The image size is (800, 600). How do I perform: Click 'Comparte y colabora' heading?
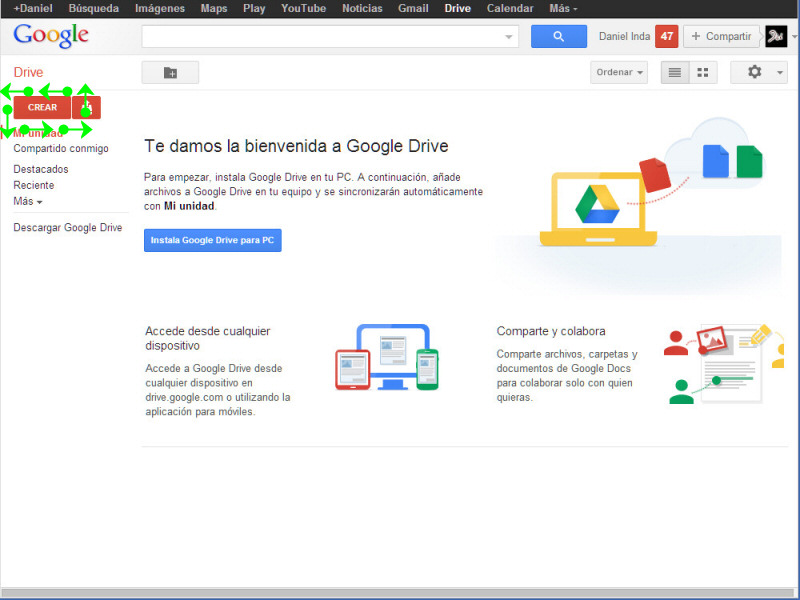pyautogui.click(x=551, y=331)
